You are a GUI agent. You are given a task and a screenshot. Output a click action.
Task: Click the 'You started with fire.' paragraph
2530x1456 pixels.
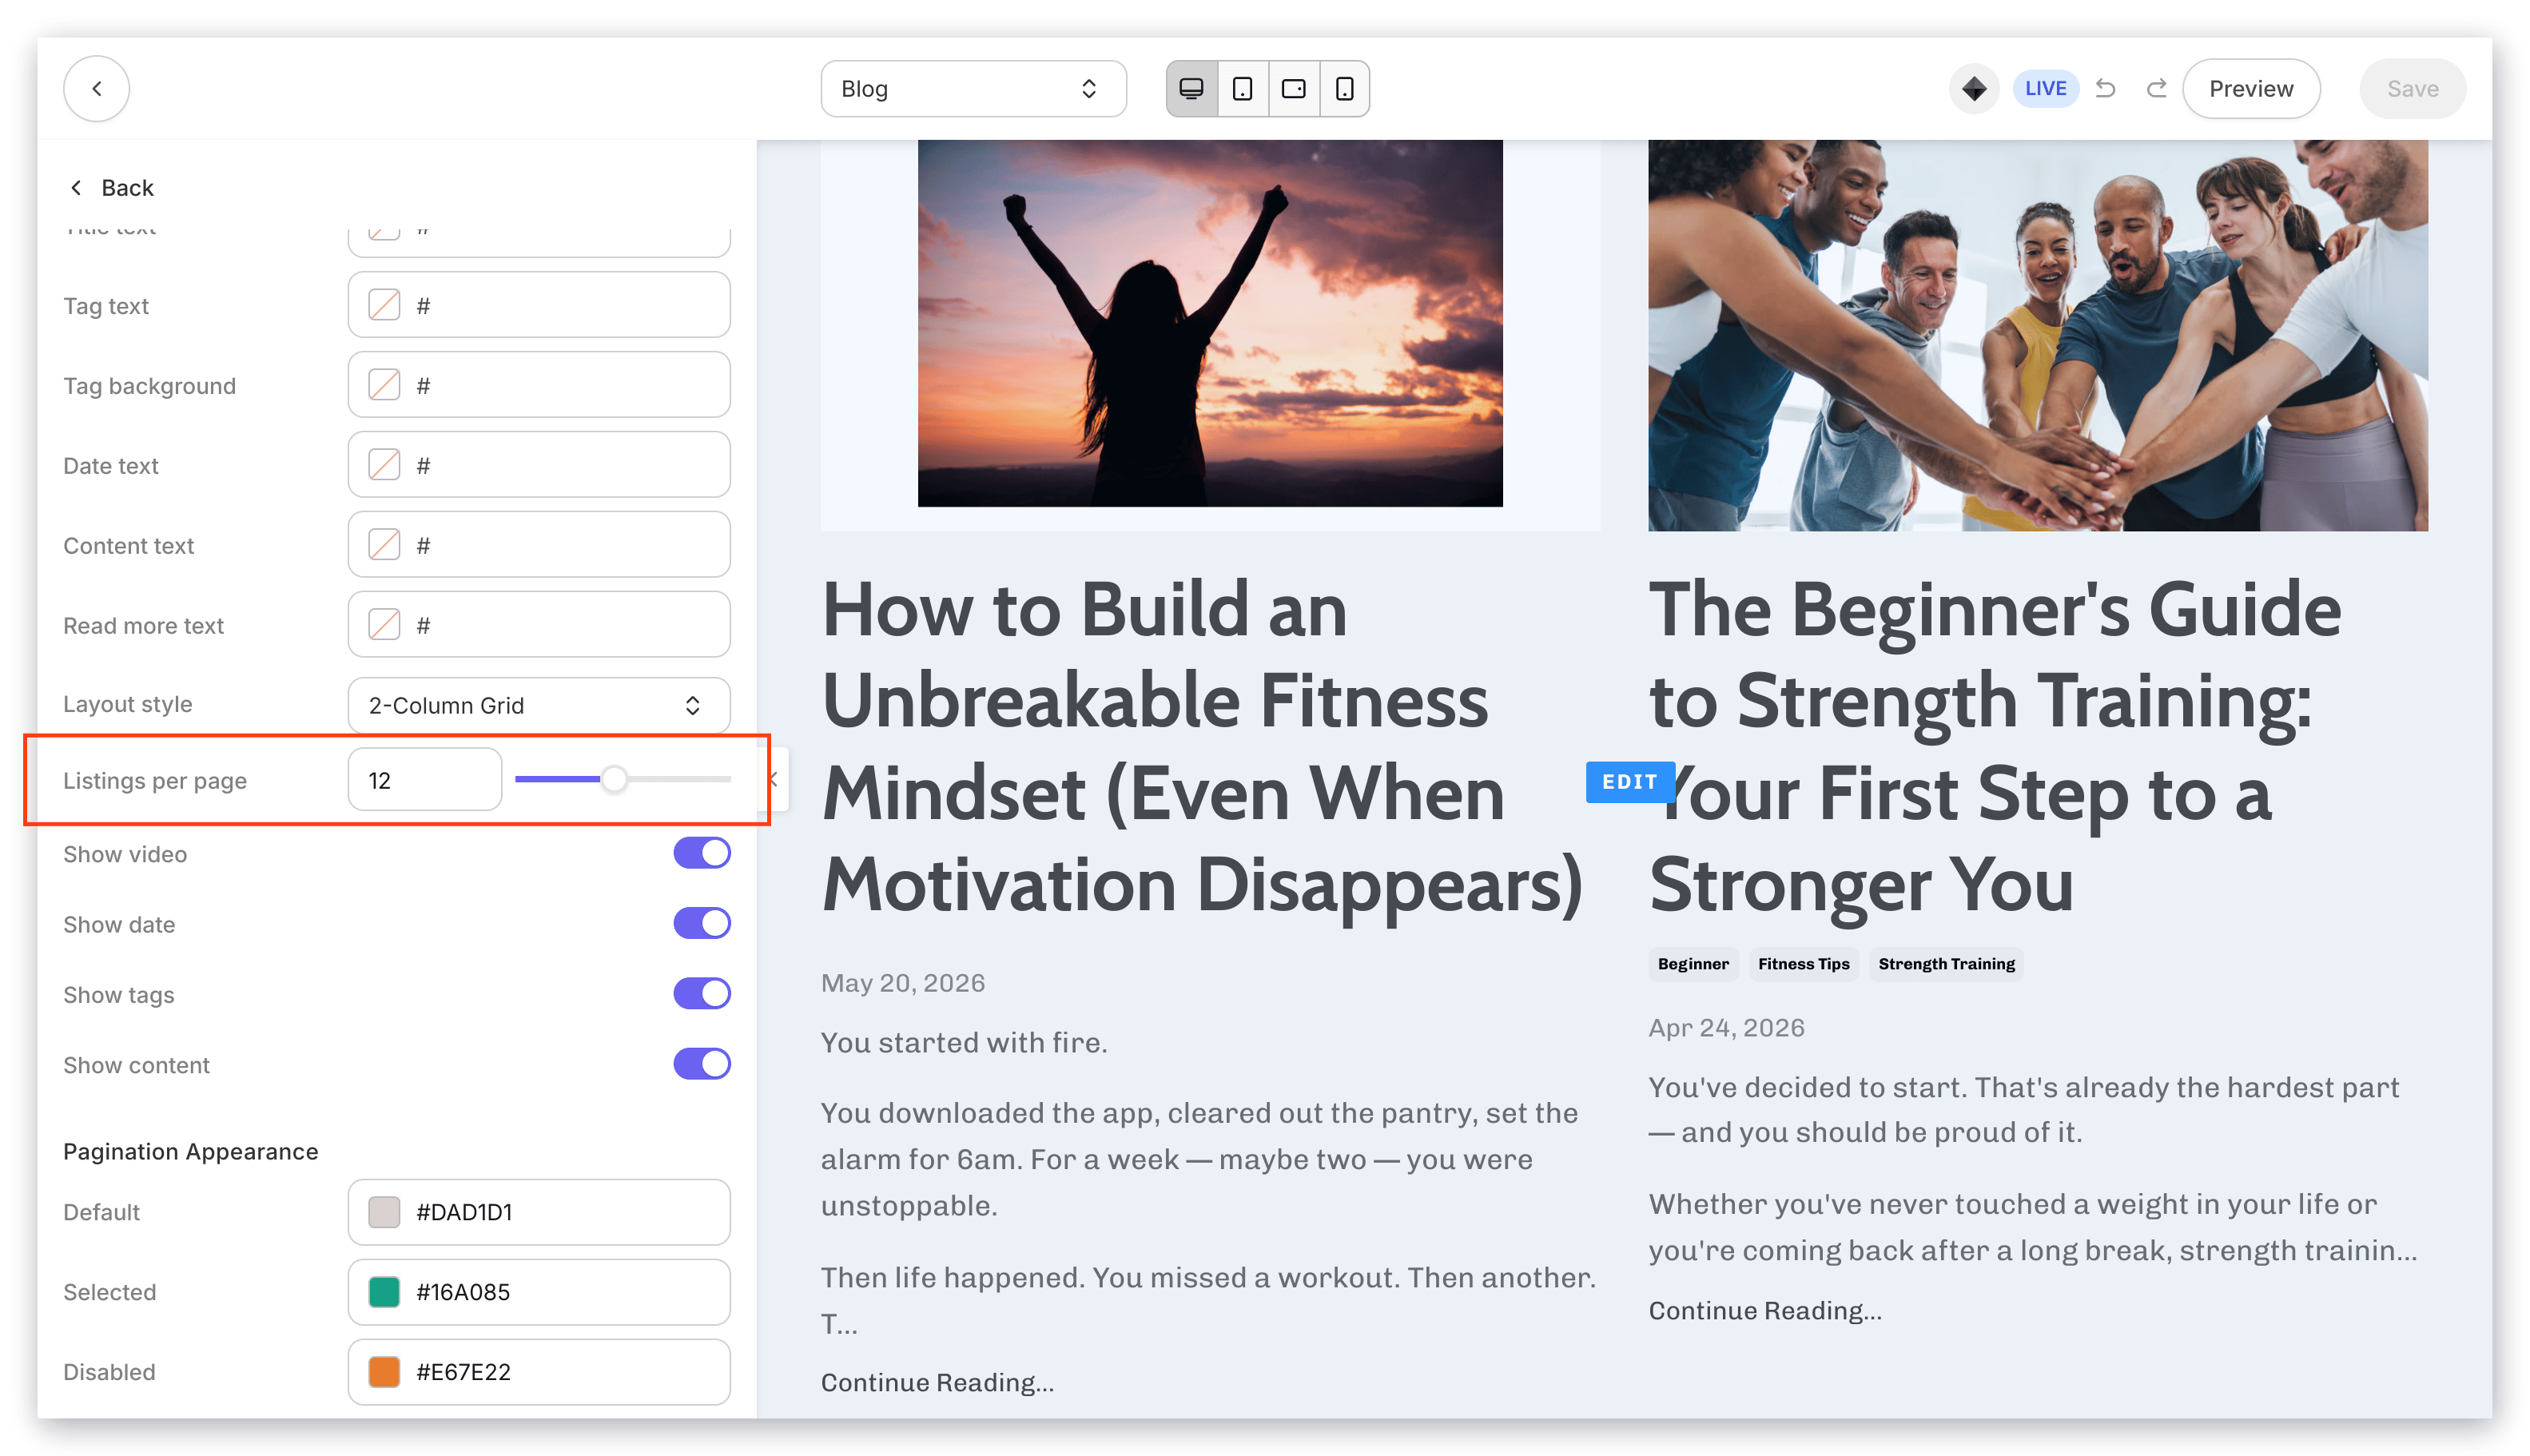click(963, 1043)
